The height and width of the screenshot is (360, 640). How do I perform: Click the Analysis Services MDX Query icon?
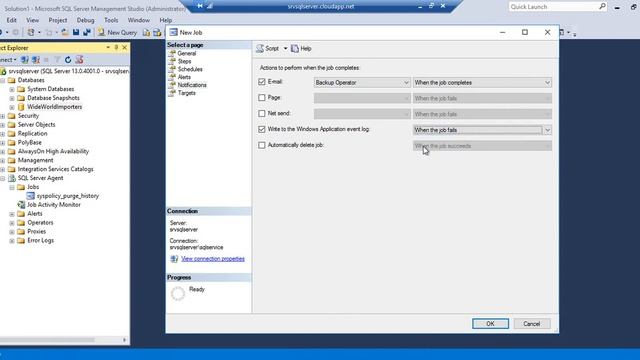(x=157, y=33)
